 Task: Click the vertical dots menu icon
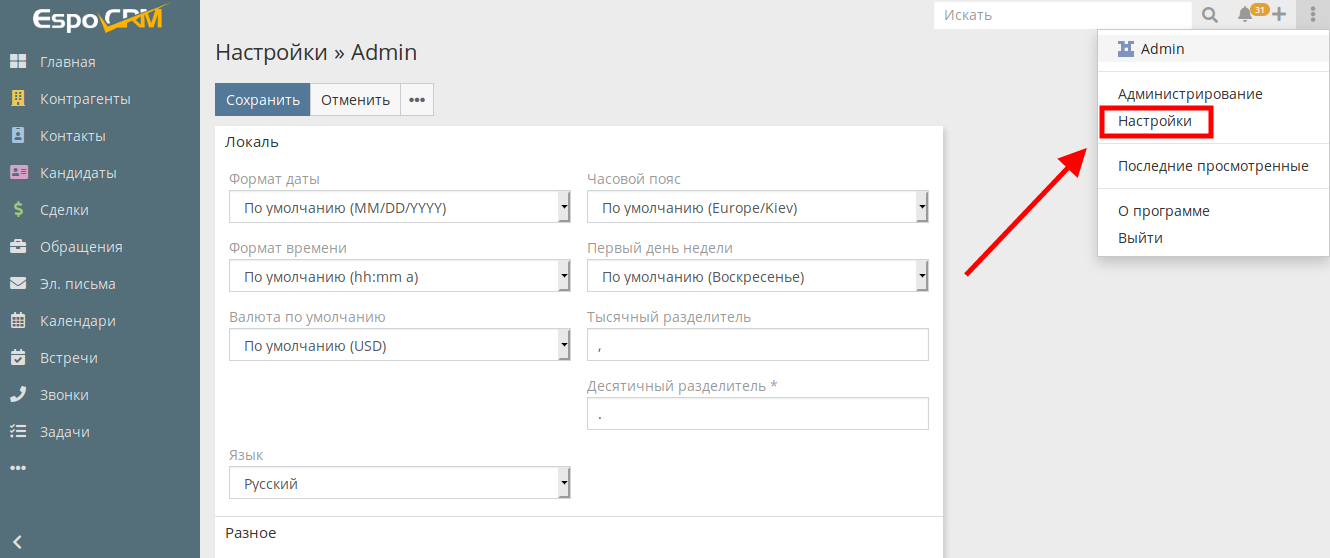pos(1313,15)
